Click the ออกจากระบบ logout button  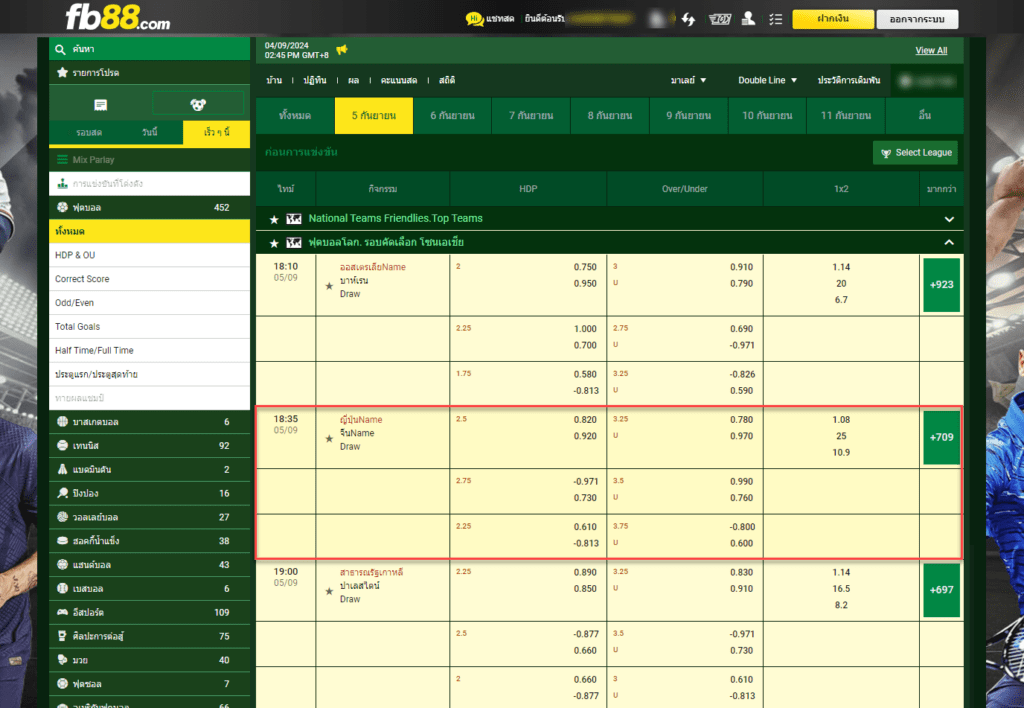point(917,19)
